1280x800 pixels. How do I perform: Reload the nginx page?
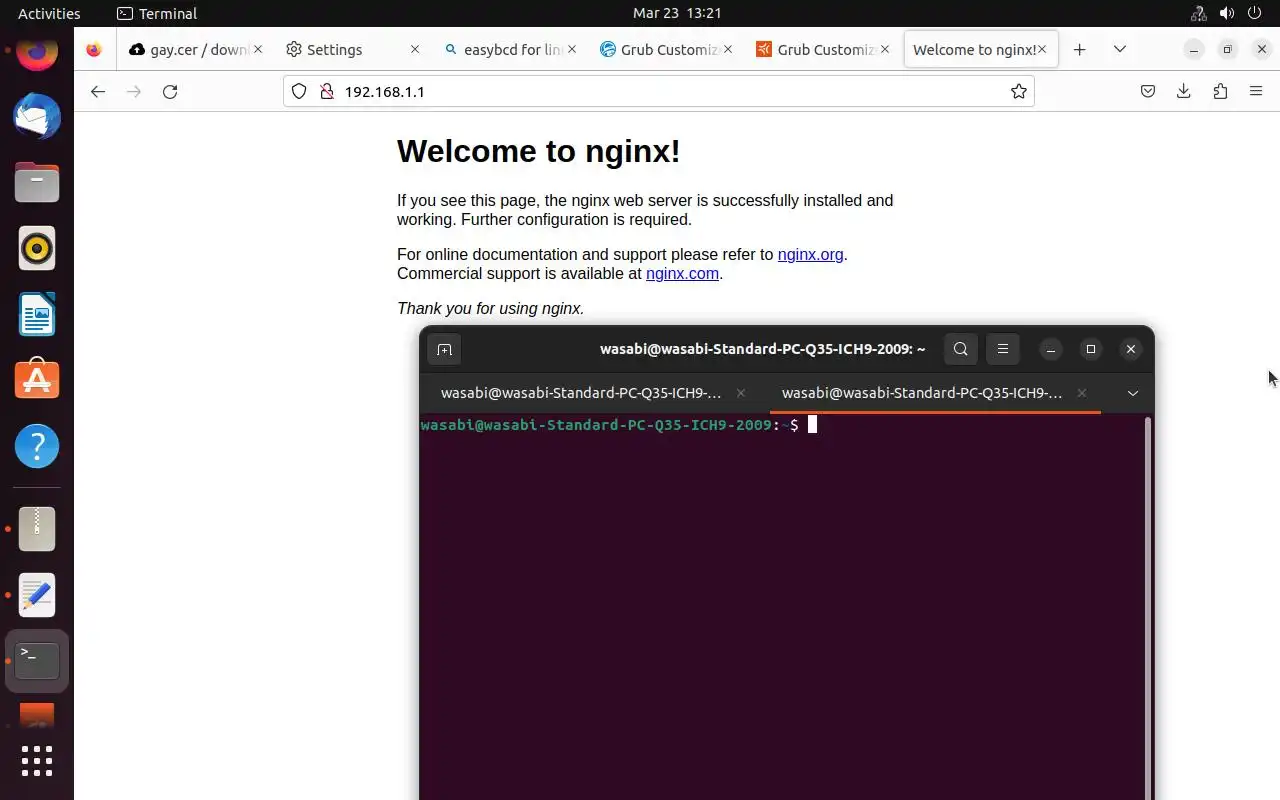[x=170, y=91]
